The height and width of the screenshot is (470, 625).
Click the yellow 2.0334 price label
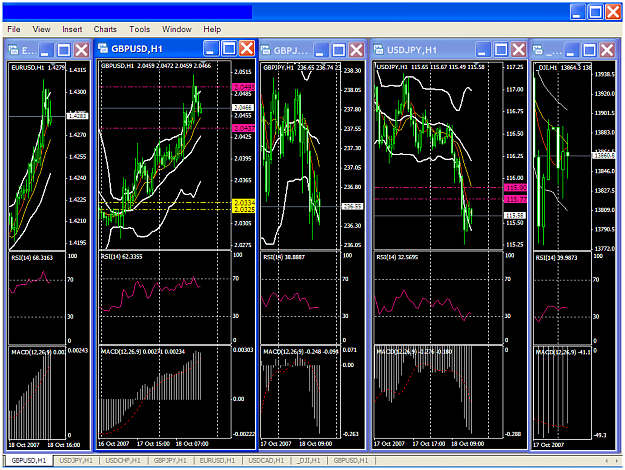(244, 203)
